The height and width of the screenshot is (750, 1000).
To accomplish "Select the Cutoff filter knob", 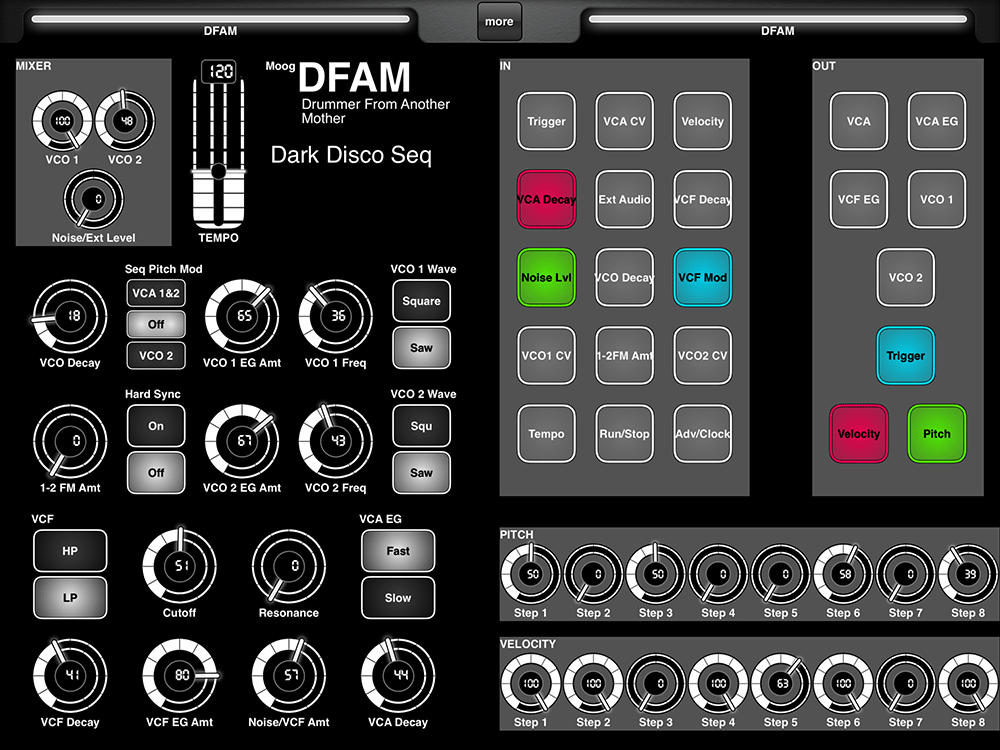I will point(179,567).
